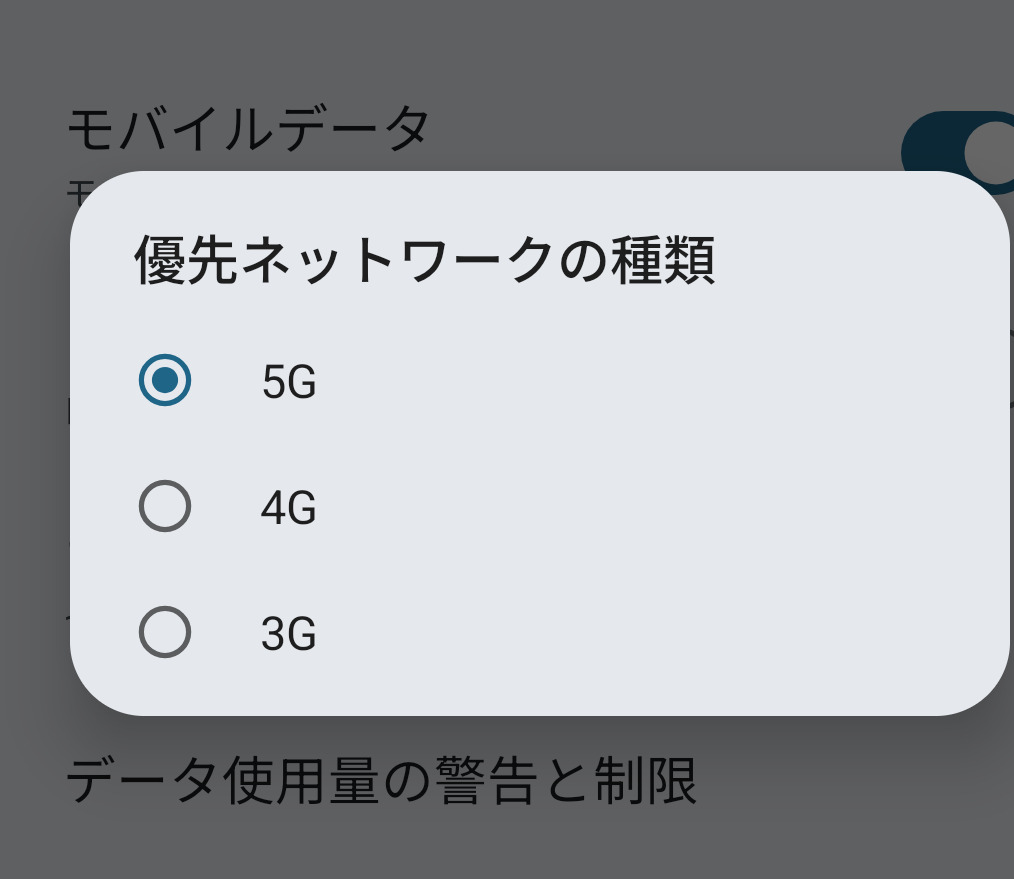Click the filled blue dot inside the 5G radio
Viewport: 1014px width, 879px height.
click(x=165, y=381)
